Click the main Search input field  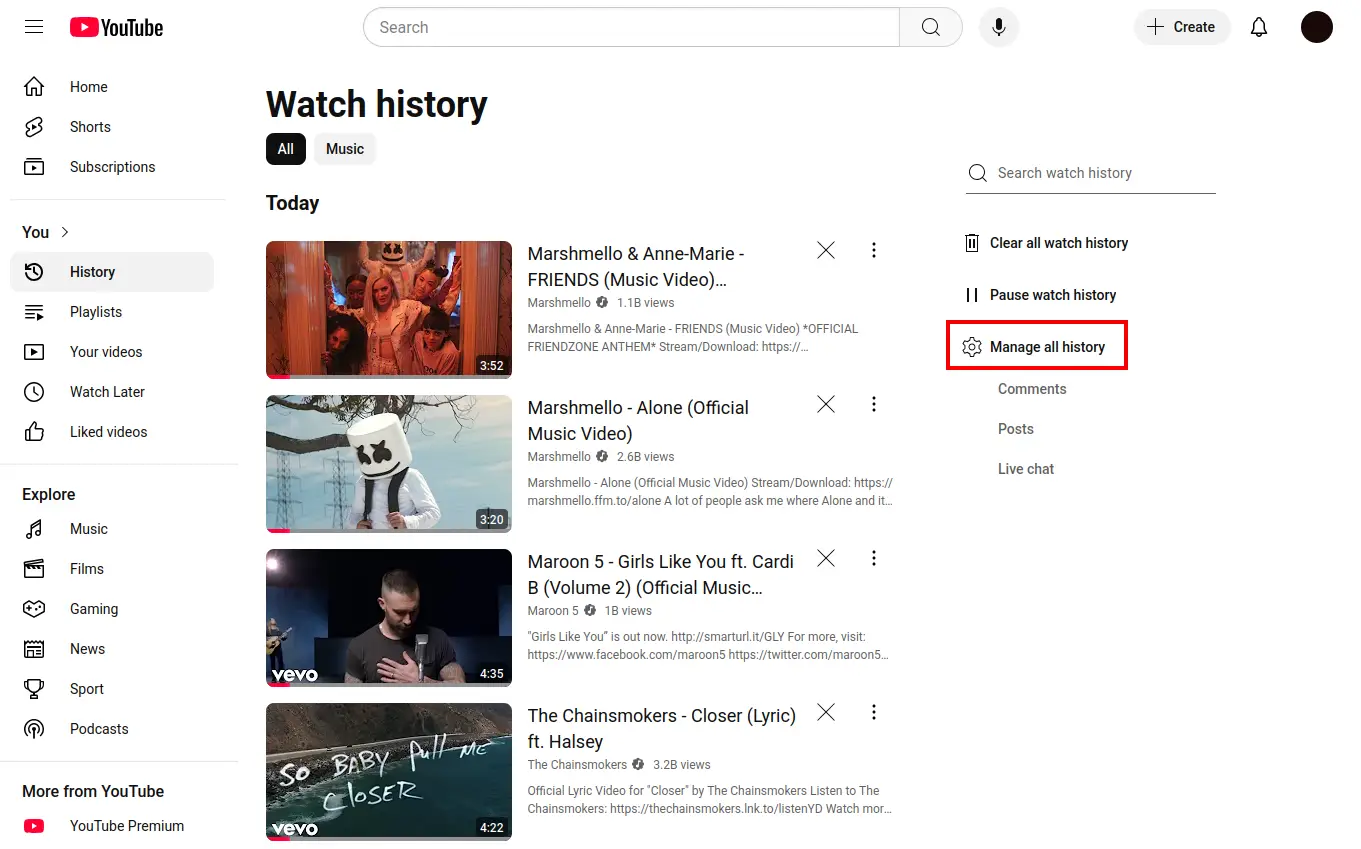coord(632,27)
